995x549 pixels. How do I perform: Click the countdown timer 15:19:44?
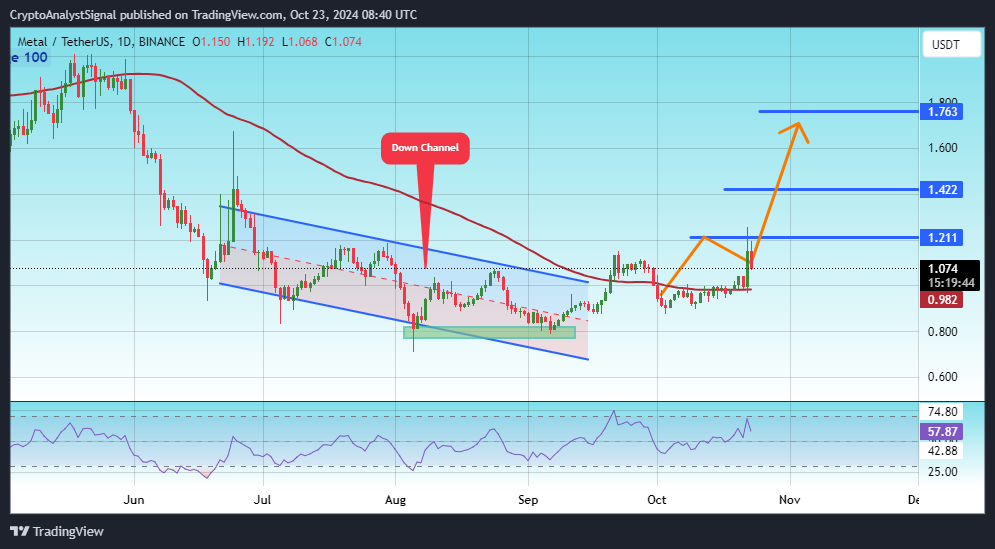point(951,284)
